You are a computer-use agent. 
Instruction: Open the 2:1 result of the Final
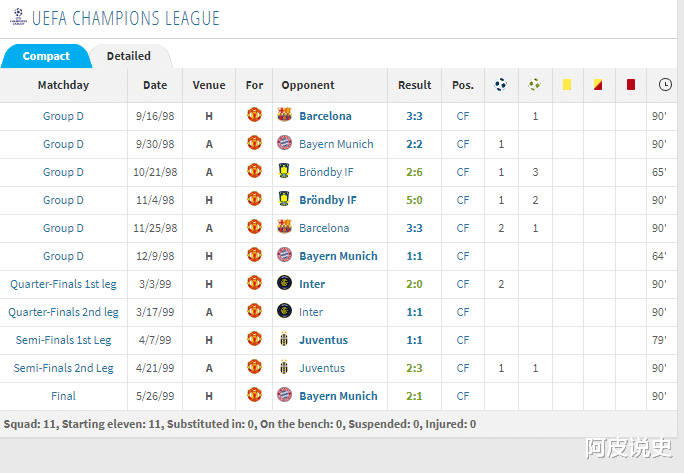(x=414, y=396)
